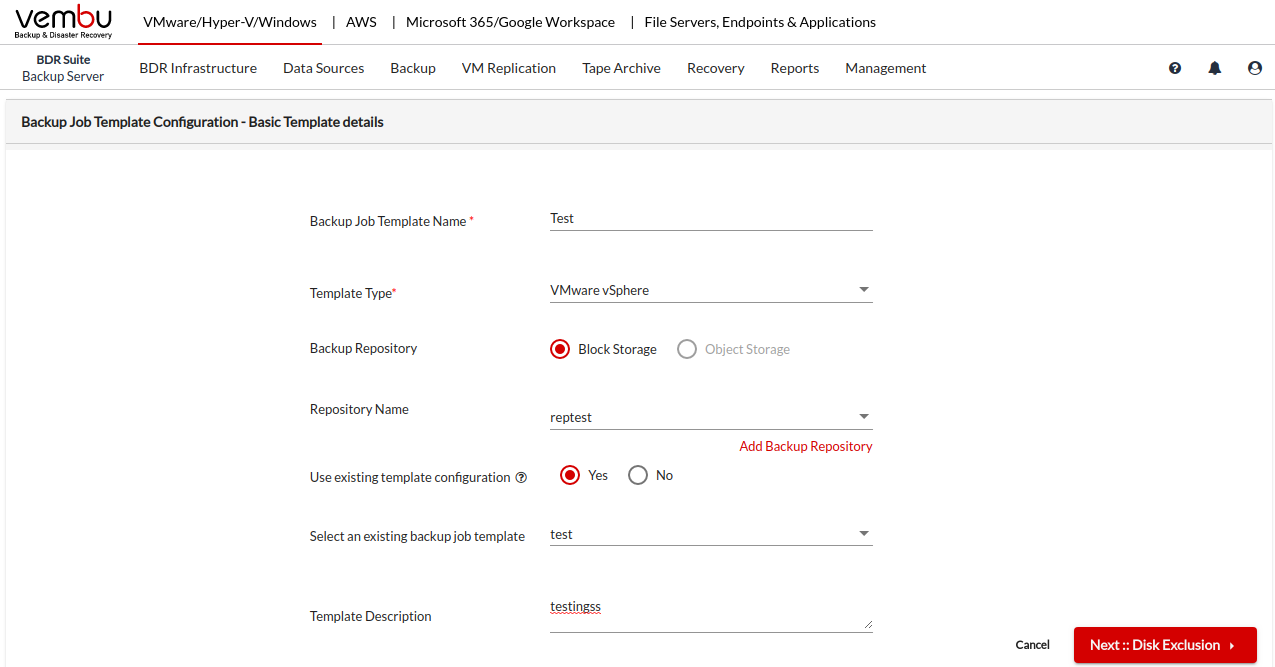Open the help question mark icon
Viewport: 1275px width, 667px height.
[x=1175, y=68]
